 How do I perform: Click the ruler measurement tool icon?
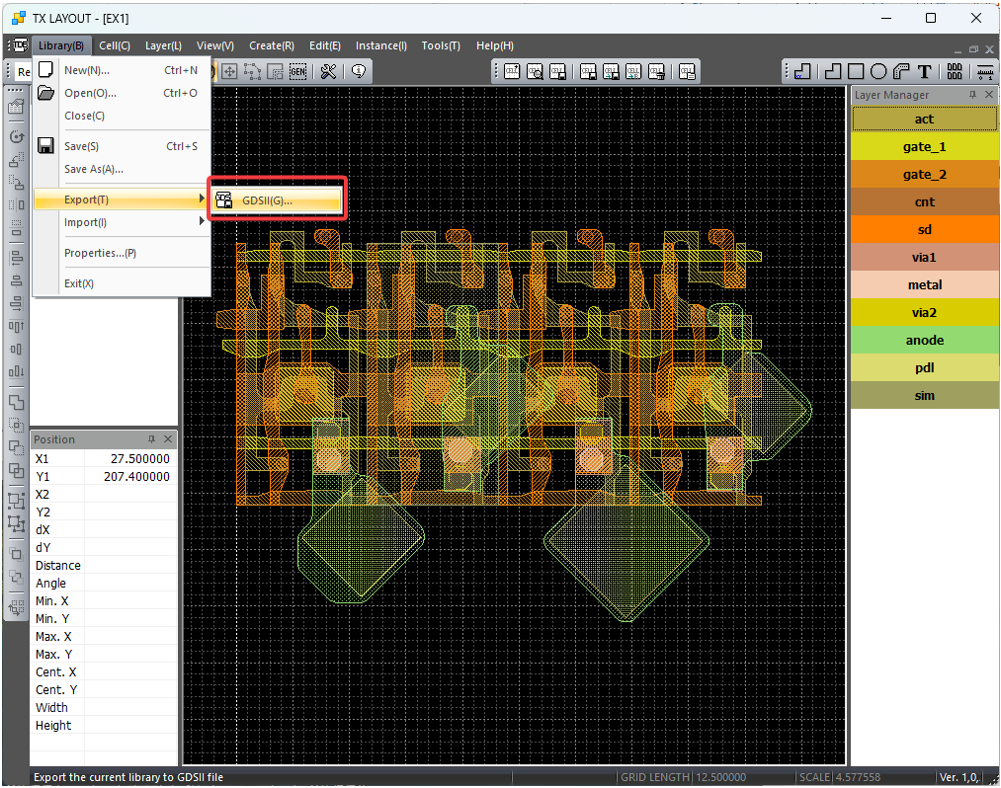coord(985,71)
